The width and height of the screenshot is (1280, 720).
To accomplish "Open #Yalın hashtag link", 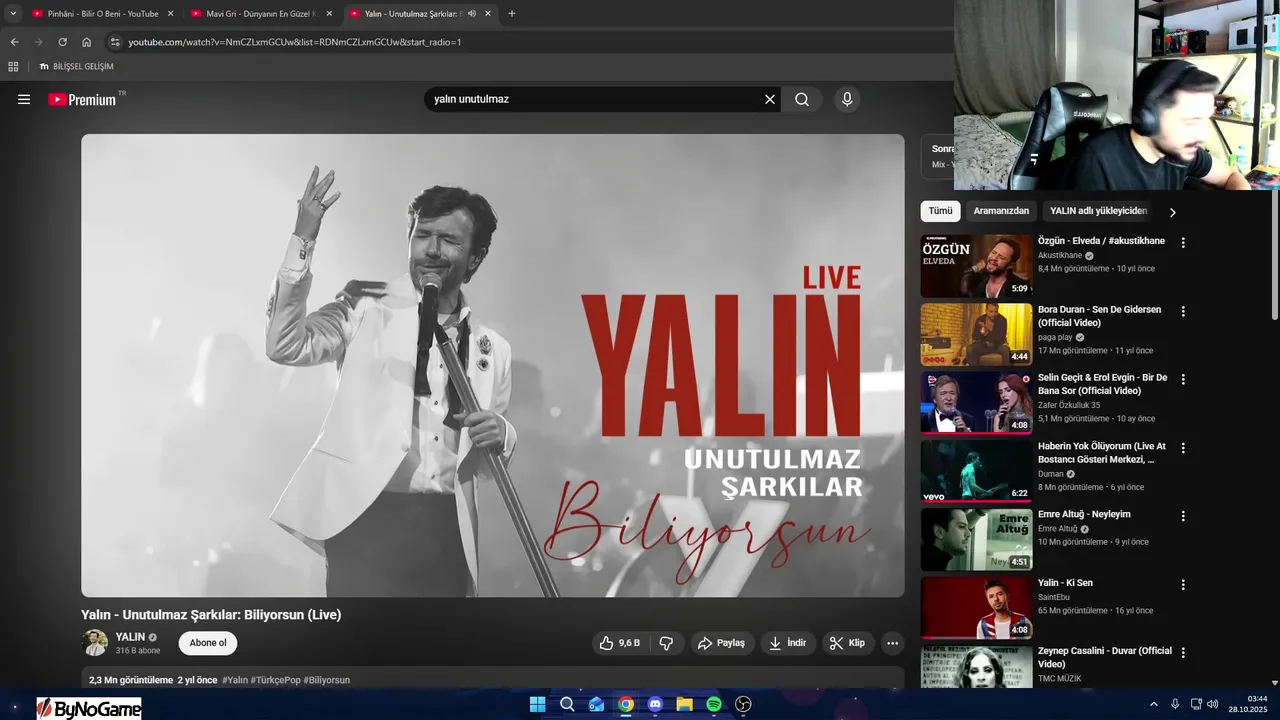I will [235, 680].
